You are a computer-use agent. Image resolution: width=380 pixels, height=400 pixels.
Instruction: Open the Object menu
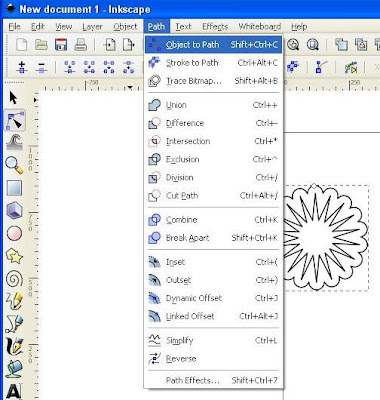125,27
